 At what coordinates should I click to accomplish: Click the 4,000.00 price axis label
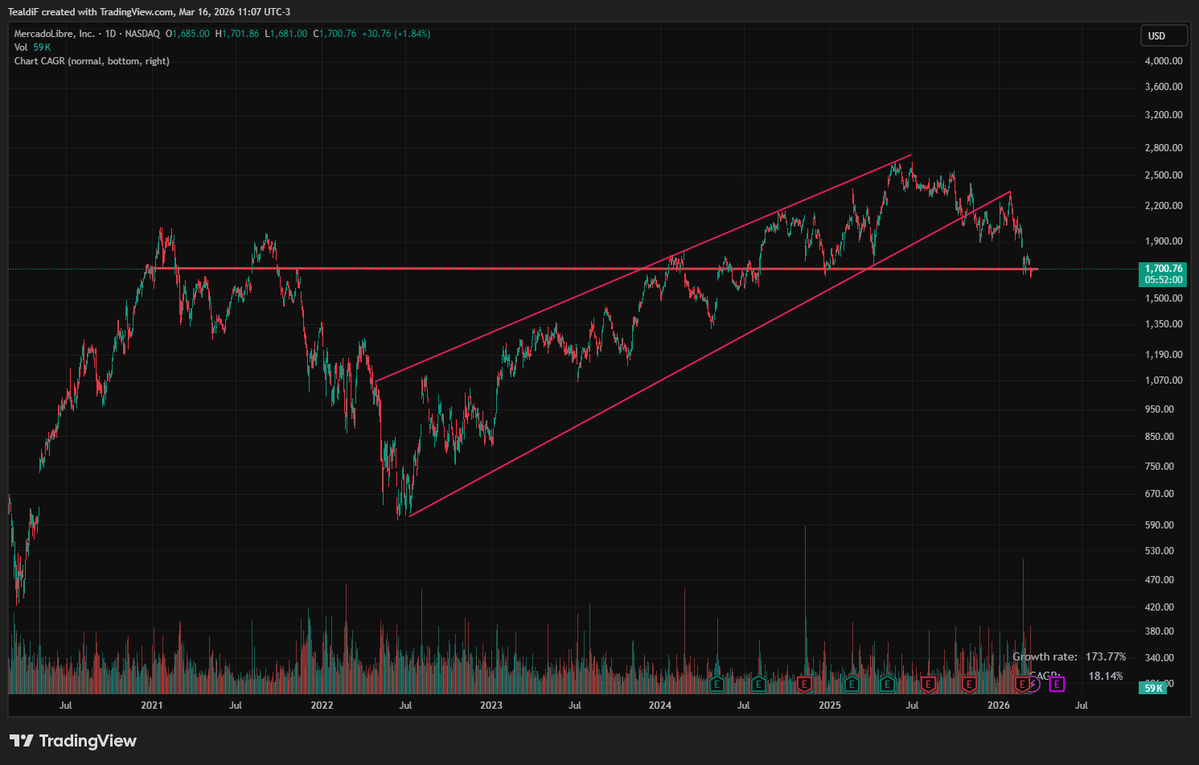[1164, 60]
